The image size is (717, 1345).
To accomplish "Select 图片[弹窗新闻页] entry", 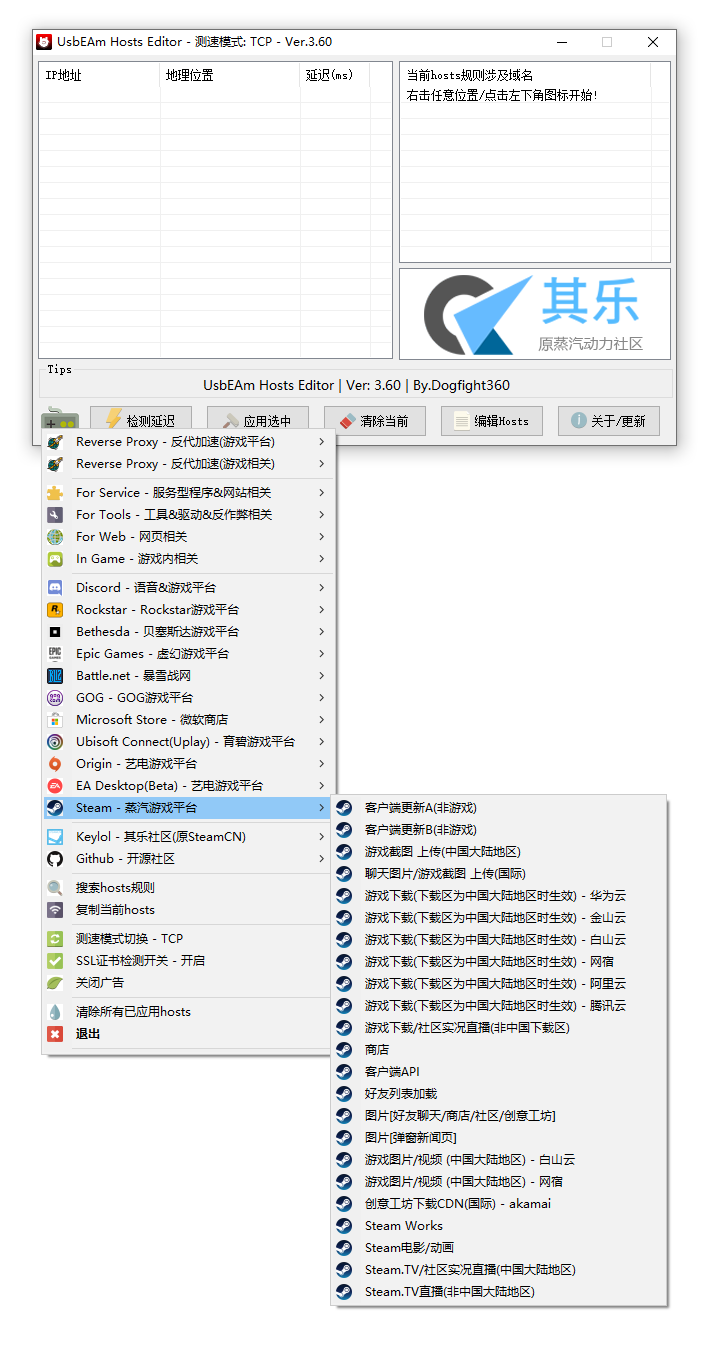I will tap(499, 1138).
